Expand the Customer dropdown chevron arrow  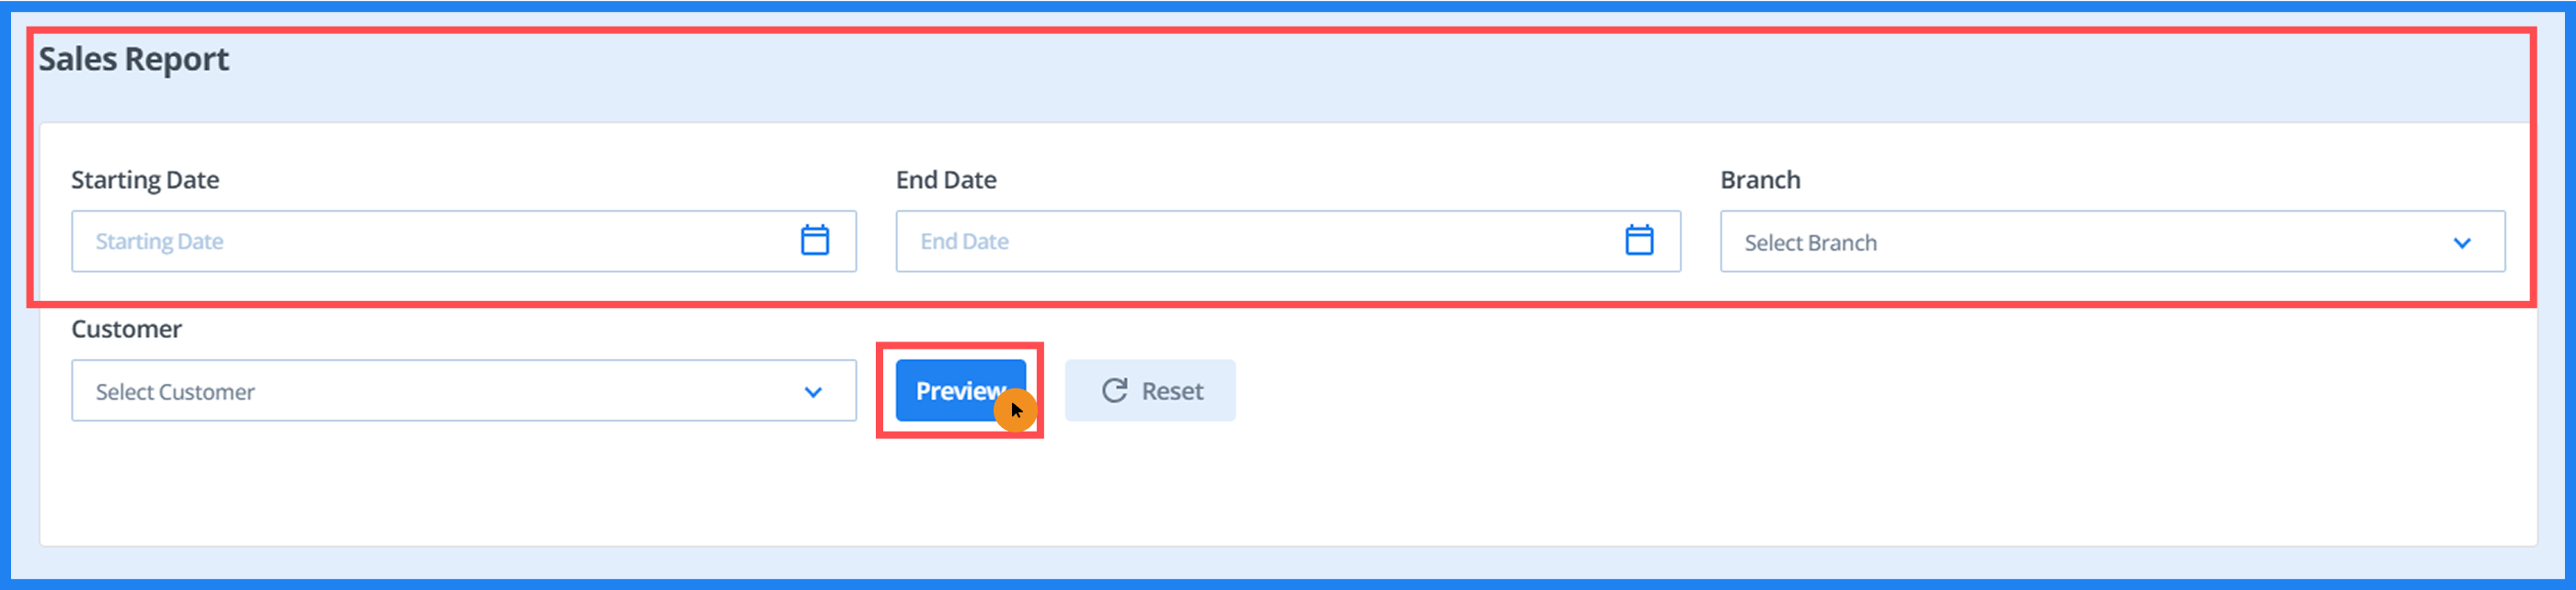pos(813,392)
